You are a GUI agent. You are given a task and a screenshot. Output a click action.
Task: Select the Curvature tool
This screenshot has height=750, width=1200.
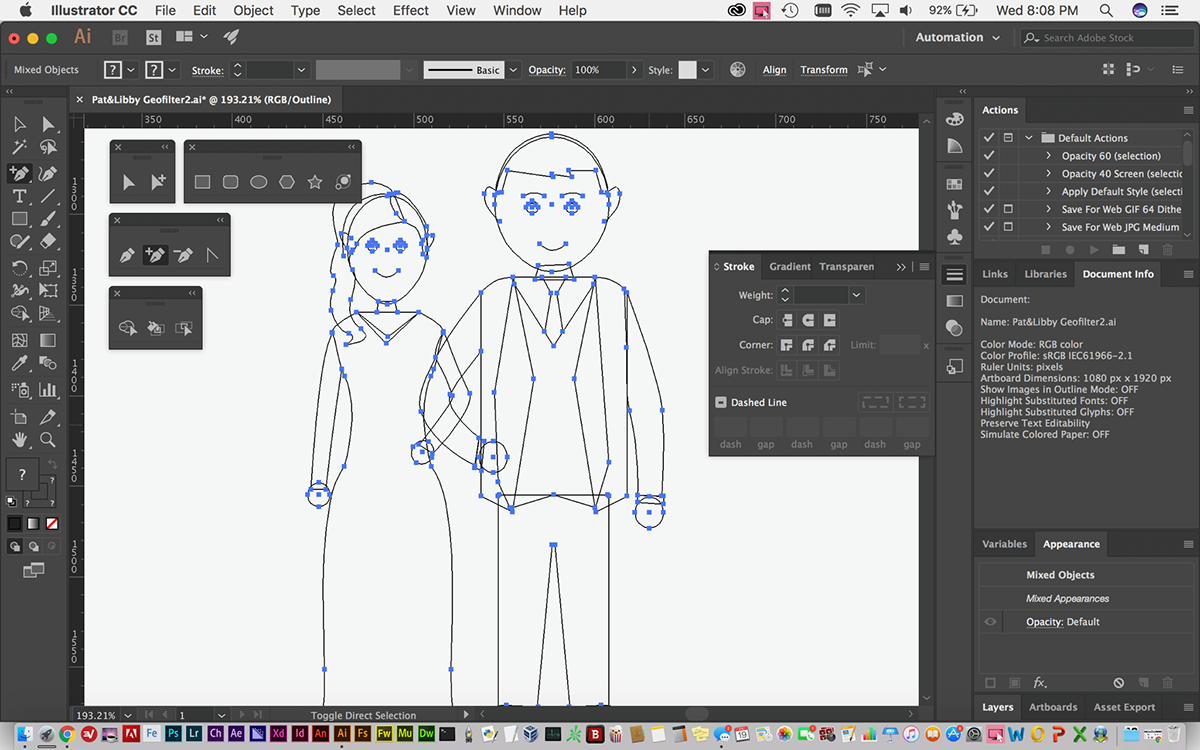(x=48, y=172)
